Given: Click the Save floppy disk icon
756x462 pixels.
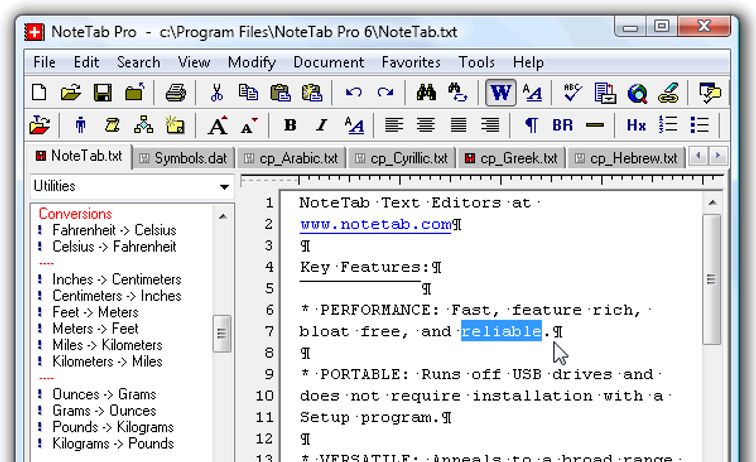Looking at the screenshot, I should click(102, 94).
